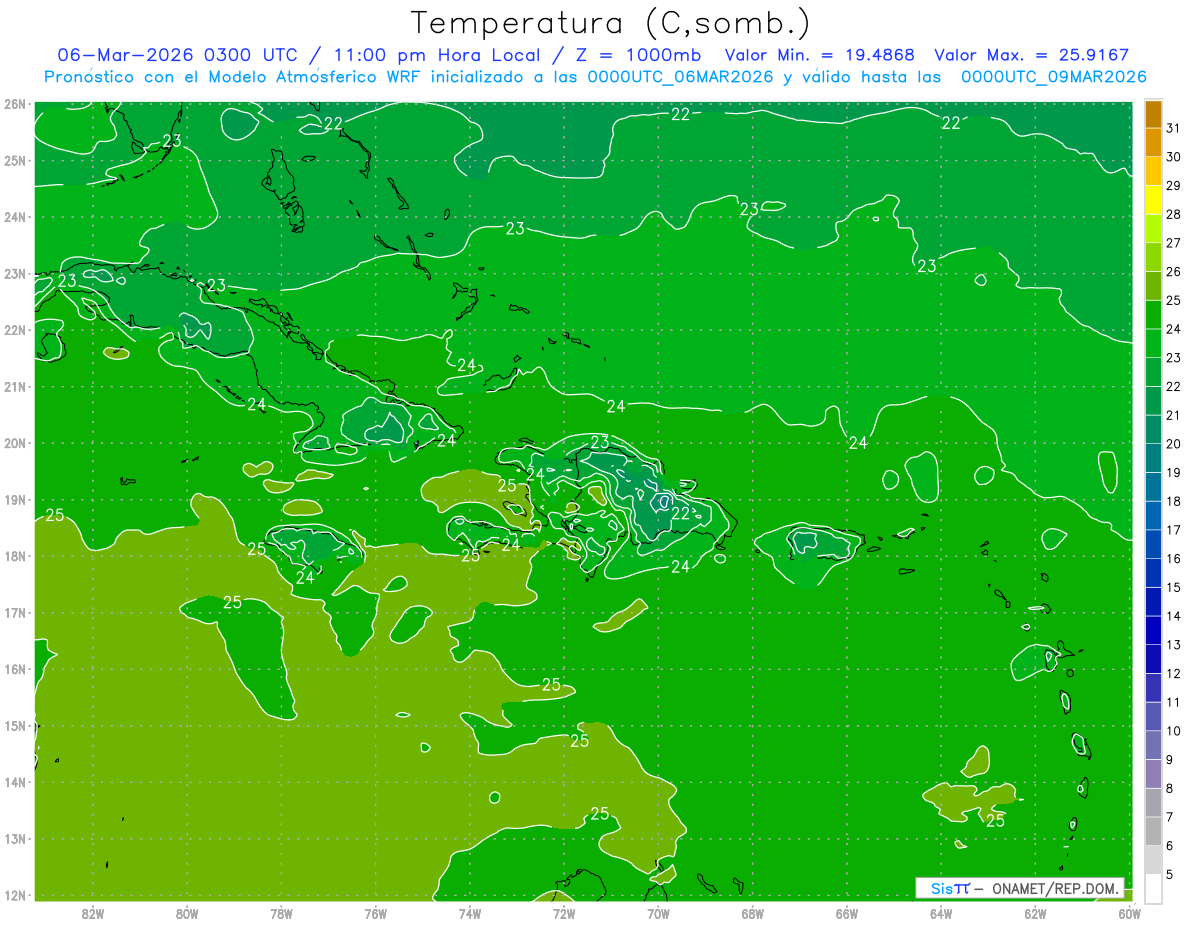The image size is (1200, 927).
Task: Click the '62W' longitude label
Action: (x=1036, y=913)
